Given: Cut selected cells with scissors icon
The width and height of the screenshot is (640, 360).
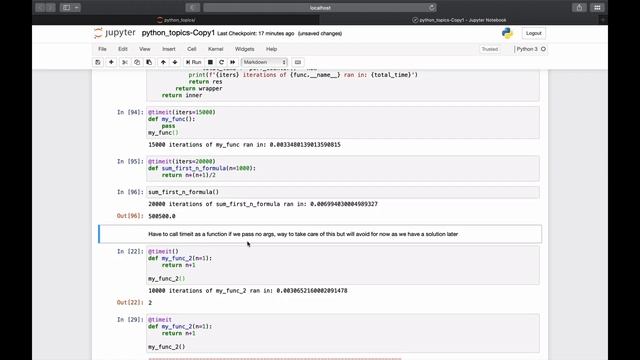Looking at the screenshot, I should pyautogui.click(x=124, y=62).
